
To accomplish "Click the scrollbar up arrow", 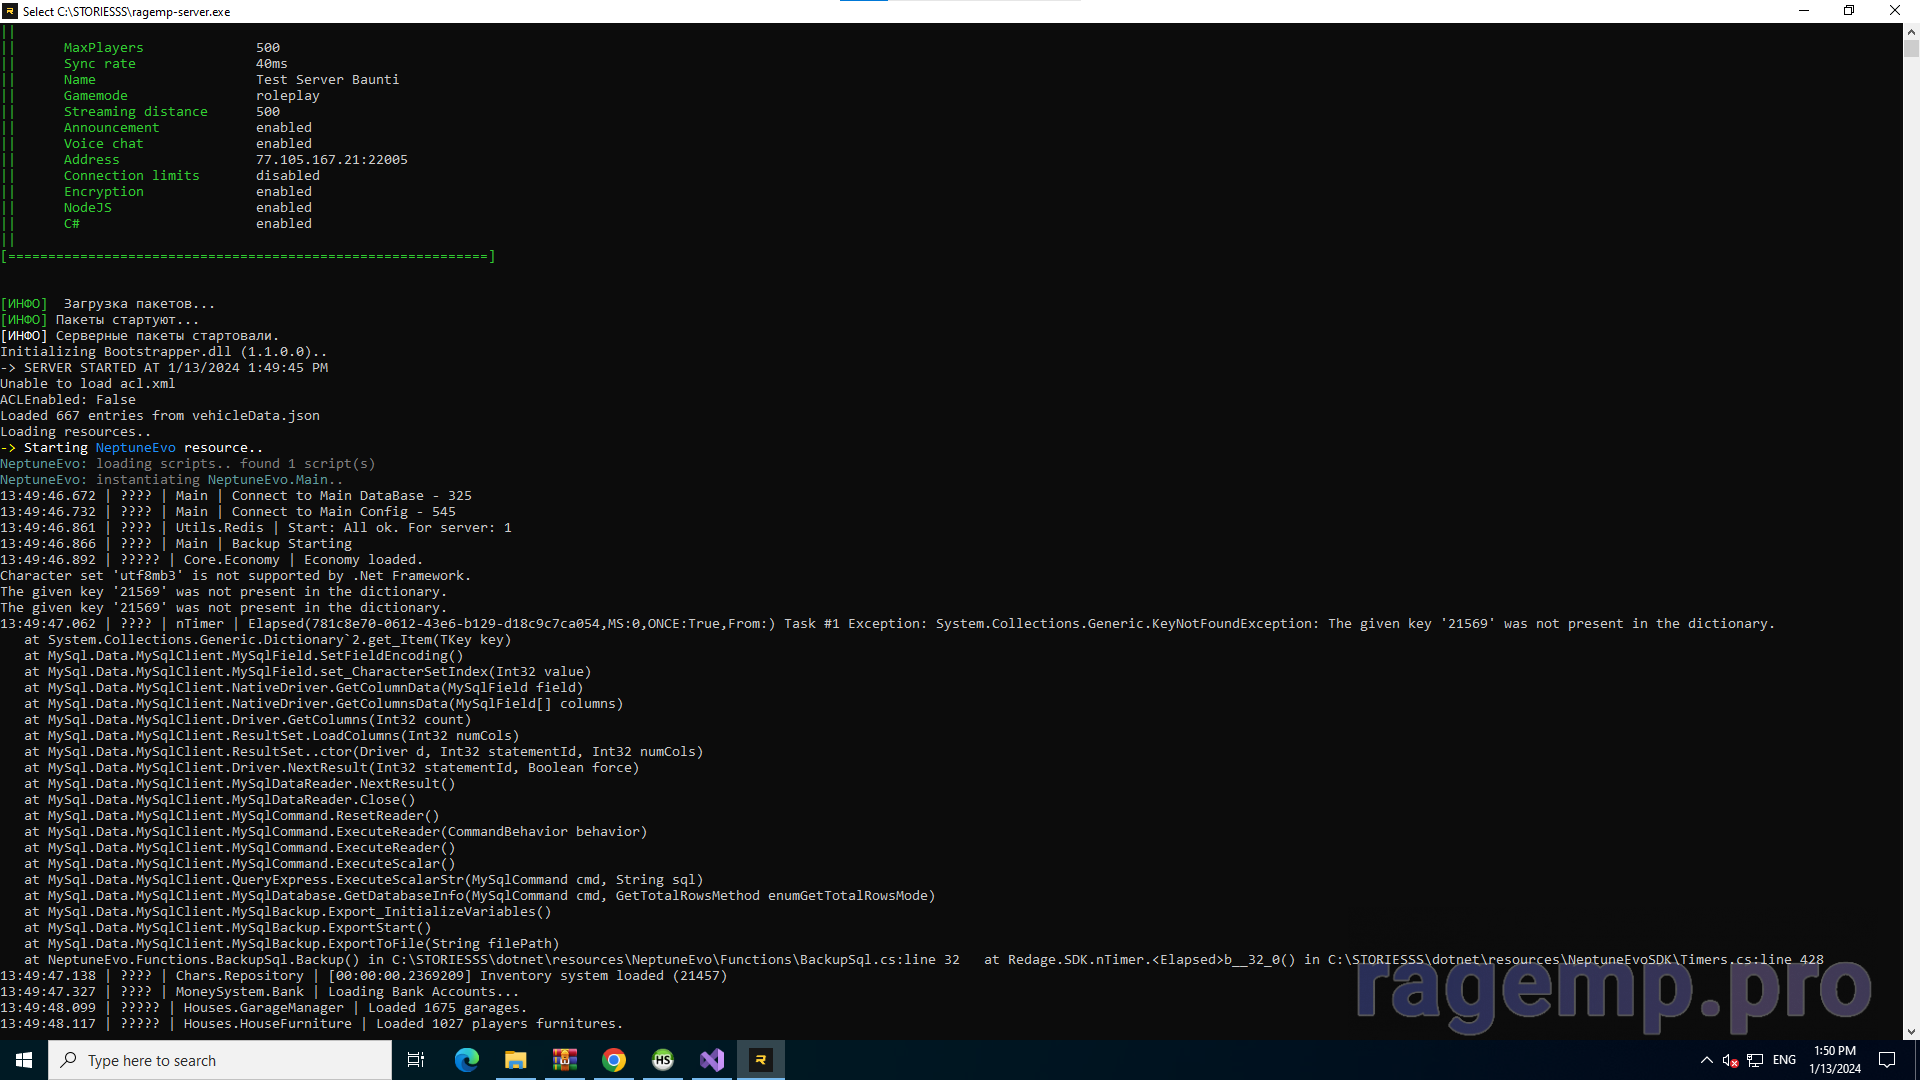I will coord(1911,31).
